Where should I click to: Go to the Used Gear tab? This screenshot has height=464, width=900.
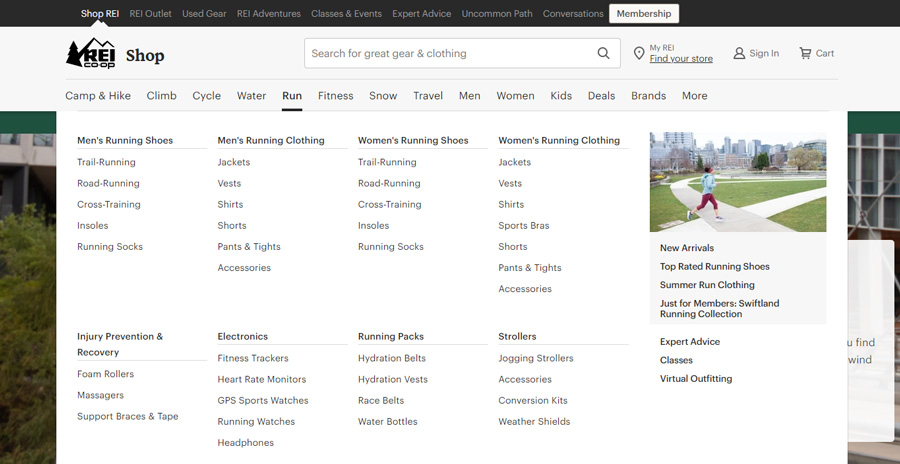[204, 14]
